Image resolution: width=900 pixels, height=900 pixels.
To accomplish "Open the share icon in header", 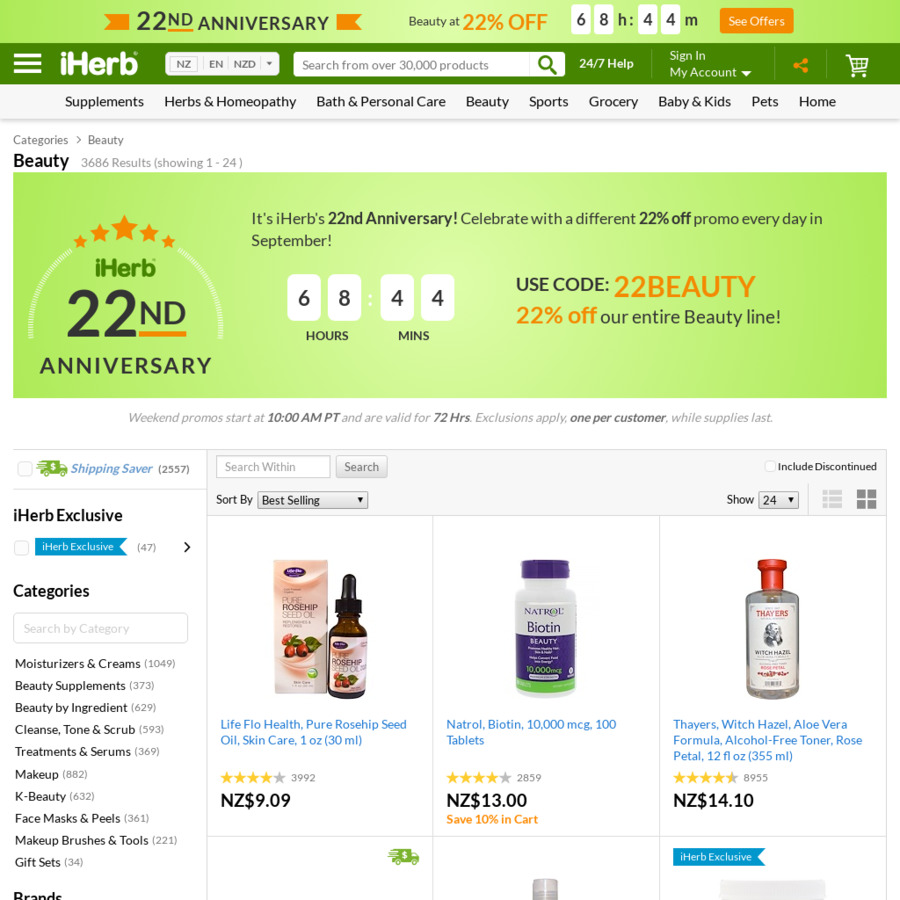I will (801, 65).
